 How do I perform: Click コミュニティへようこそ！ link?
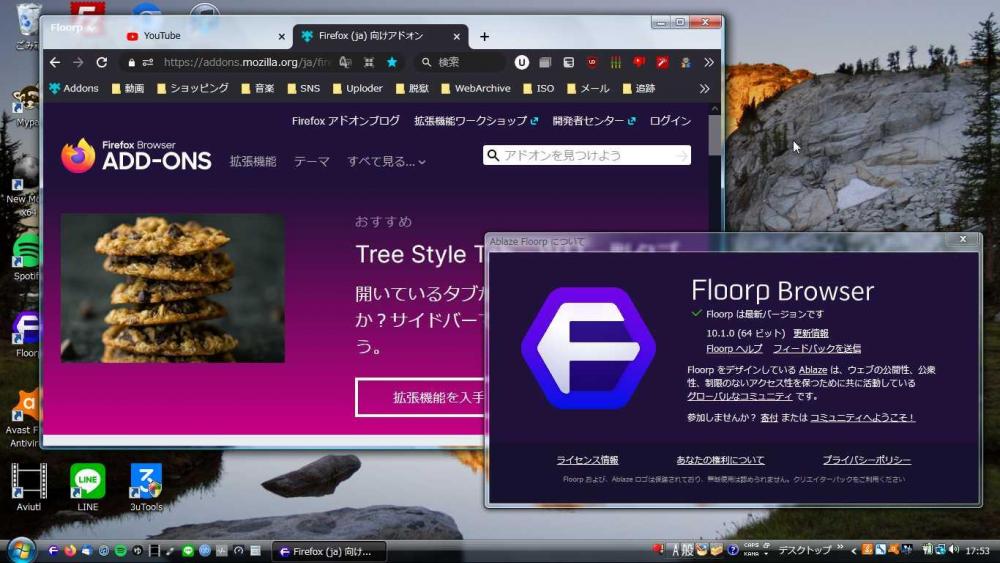tap(863, 418)
